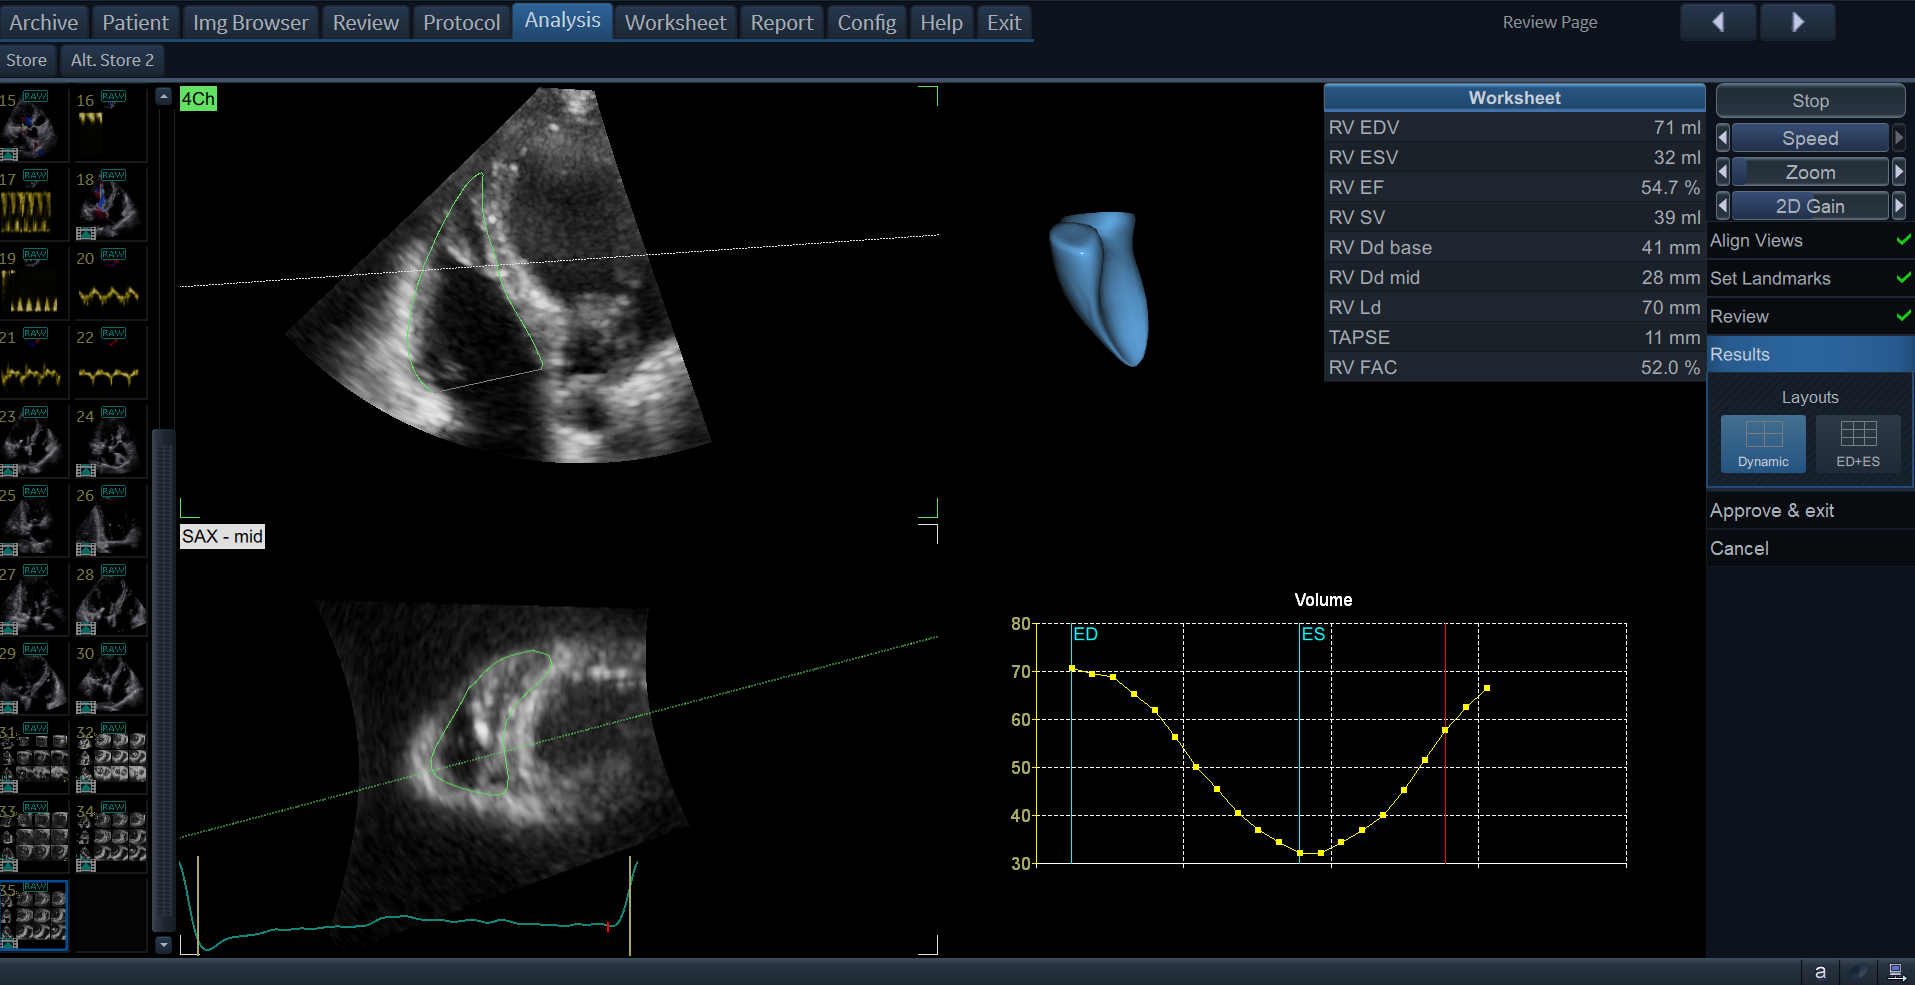Click the disc media status icon
Screen dimensions: 1915x985
[x=1859, y=971]
